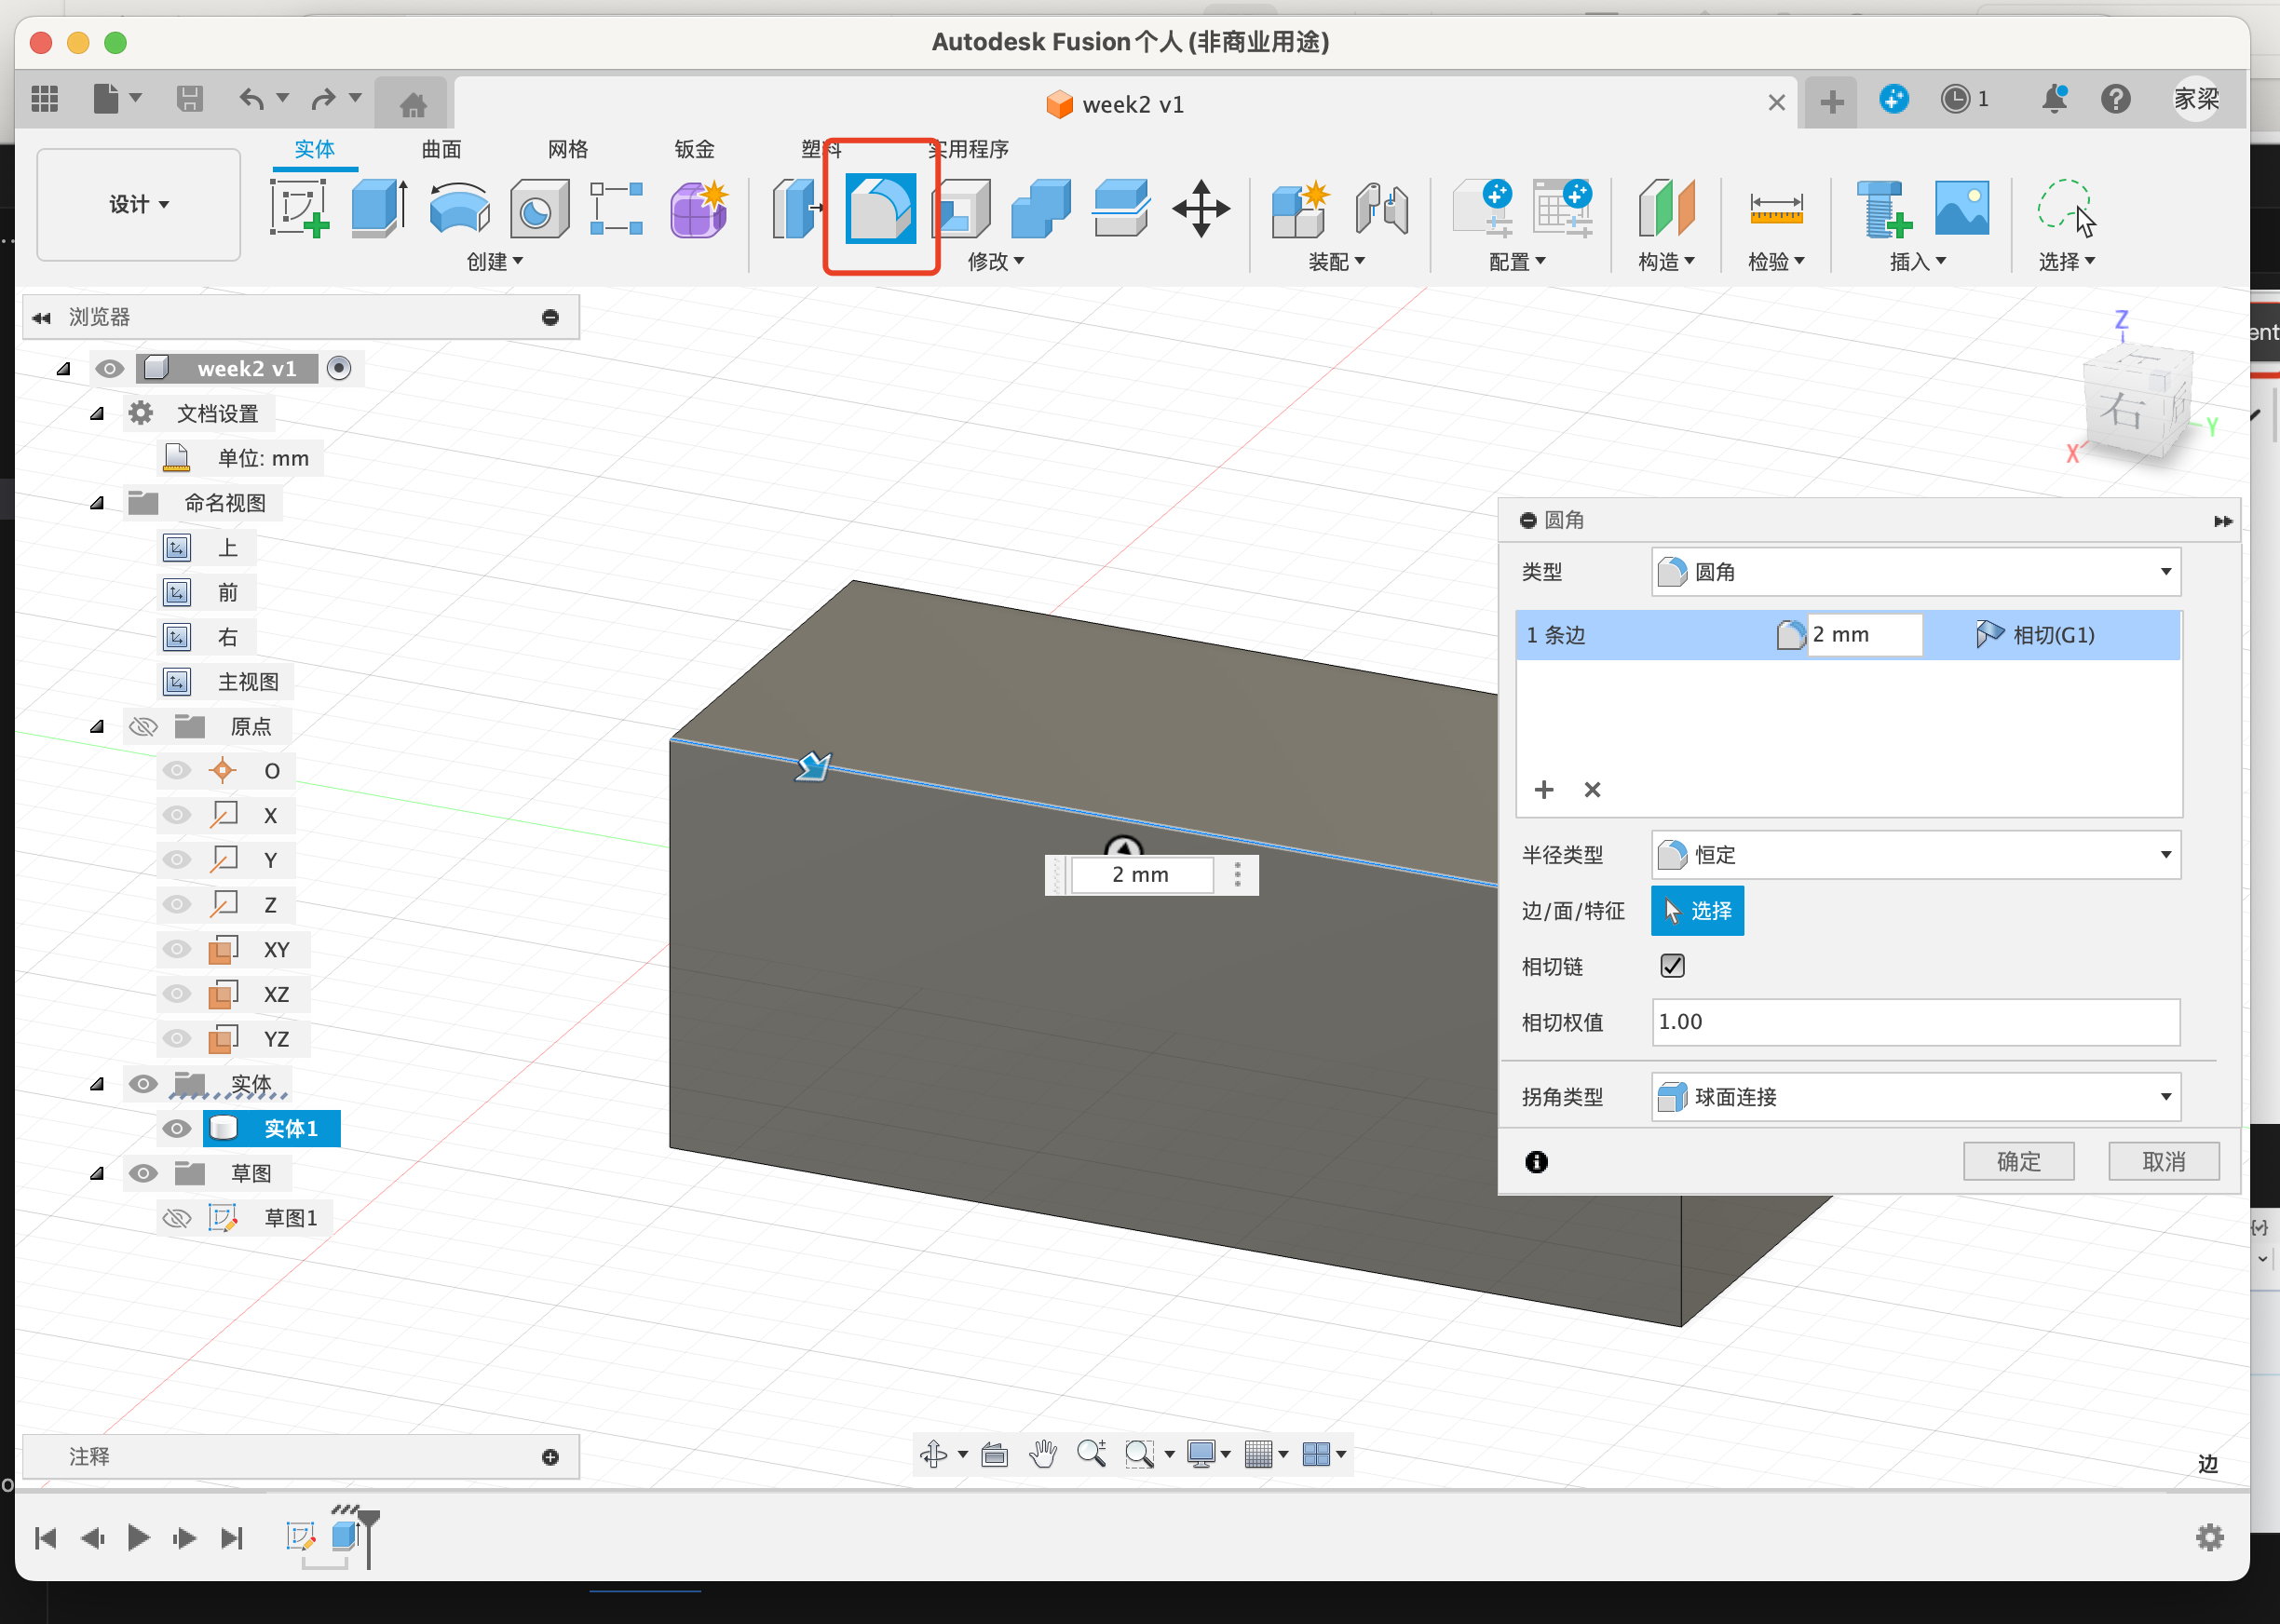Expand the 修改 menu
Viewport: 2280px width, 1624px height.
996,262
